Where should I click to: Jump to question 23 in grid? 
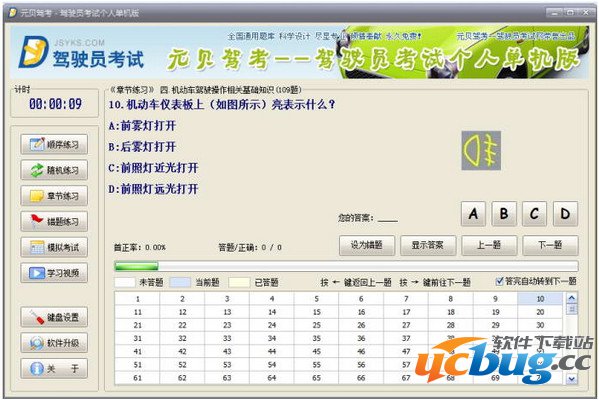point(227,325)
